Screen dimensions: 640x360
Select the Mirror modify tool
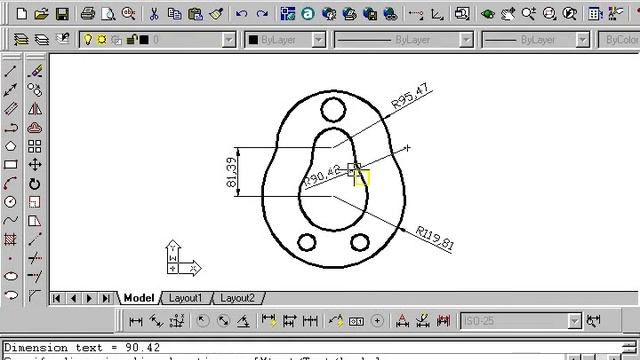[35, 109]
